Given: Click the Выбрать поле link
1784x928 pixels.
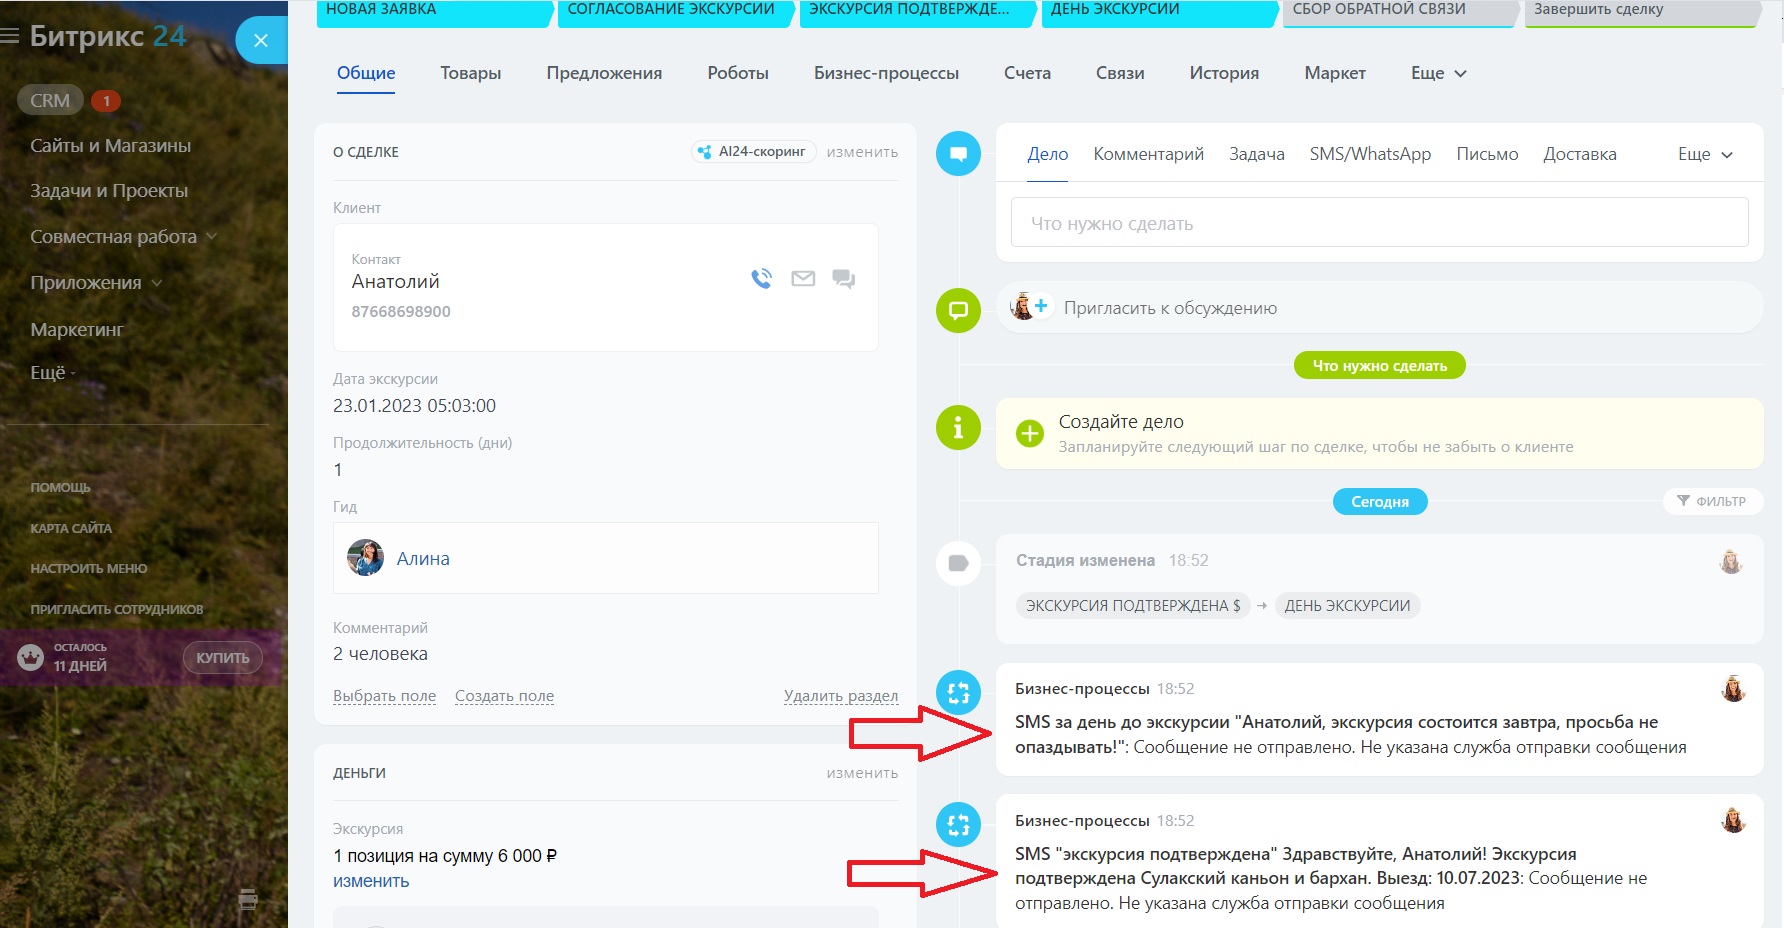Looking at the screenshot, I should pyautogui.click(x=384, y=696).
